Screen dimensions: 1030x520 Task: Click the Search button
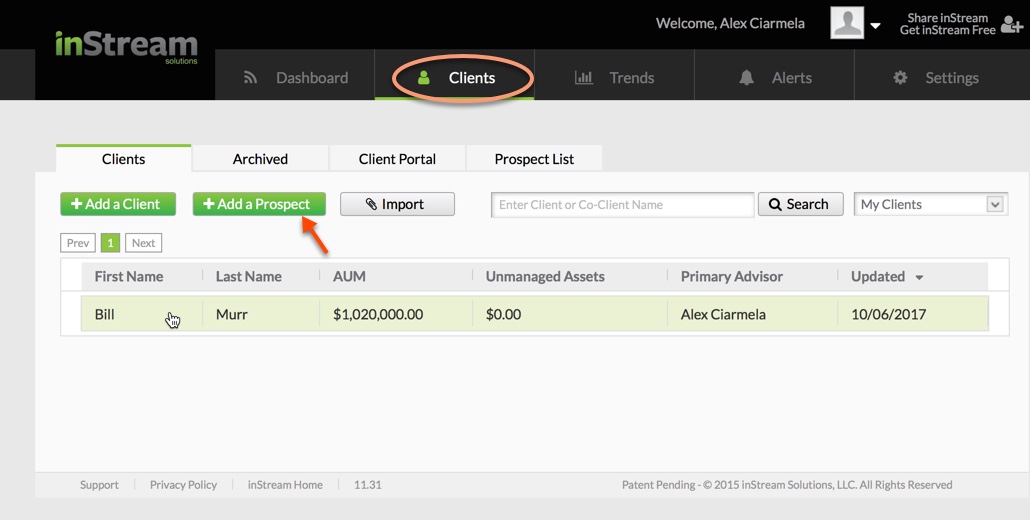tap(801, 204)
